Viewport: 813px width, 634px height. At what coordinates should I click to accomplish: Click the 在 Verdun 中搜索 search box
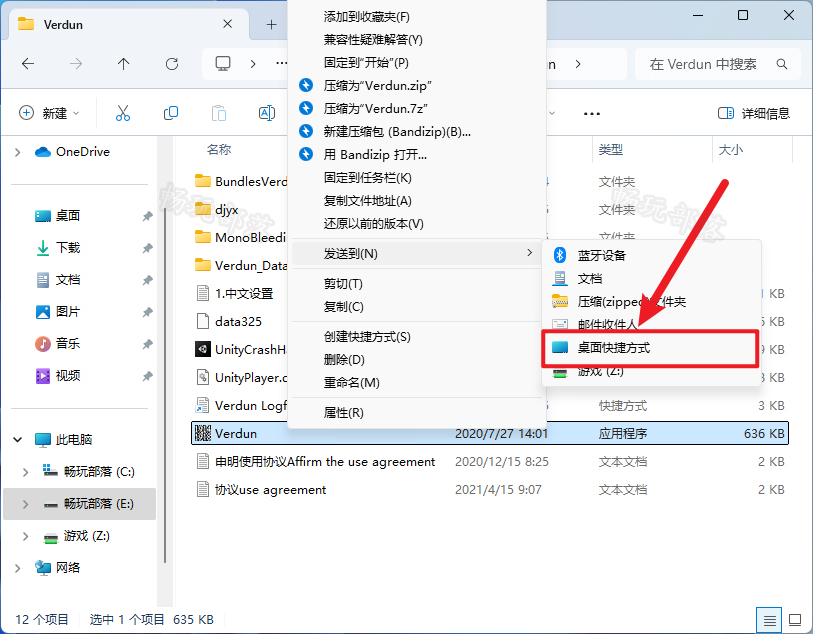click(x=718, y=64)
